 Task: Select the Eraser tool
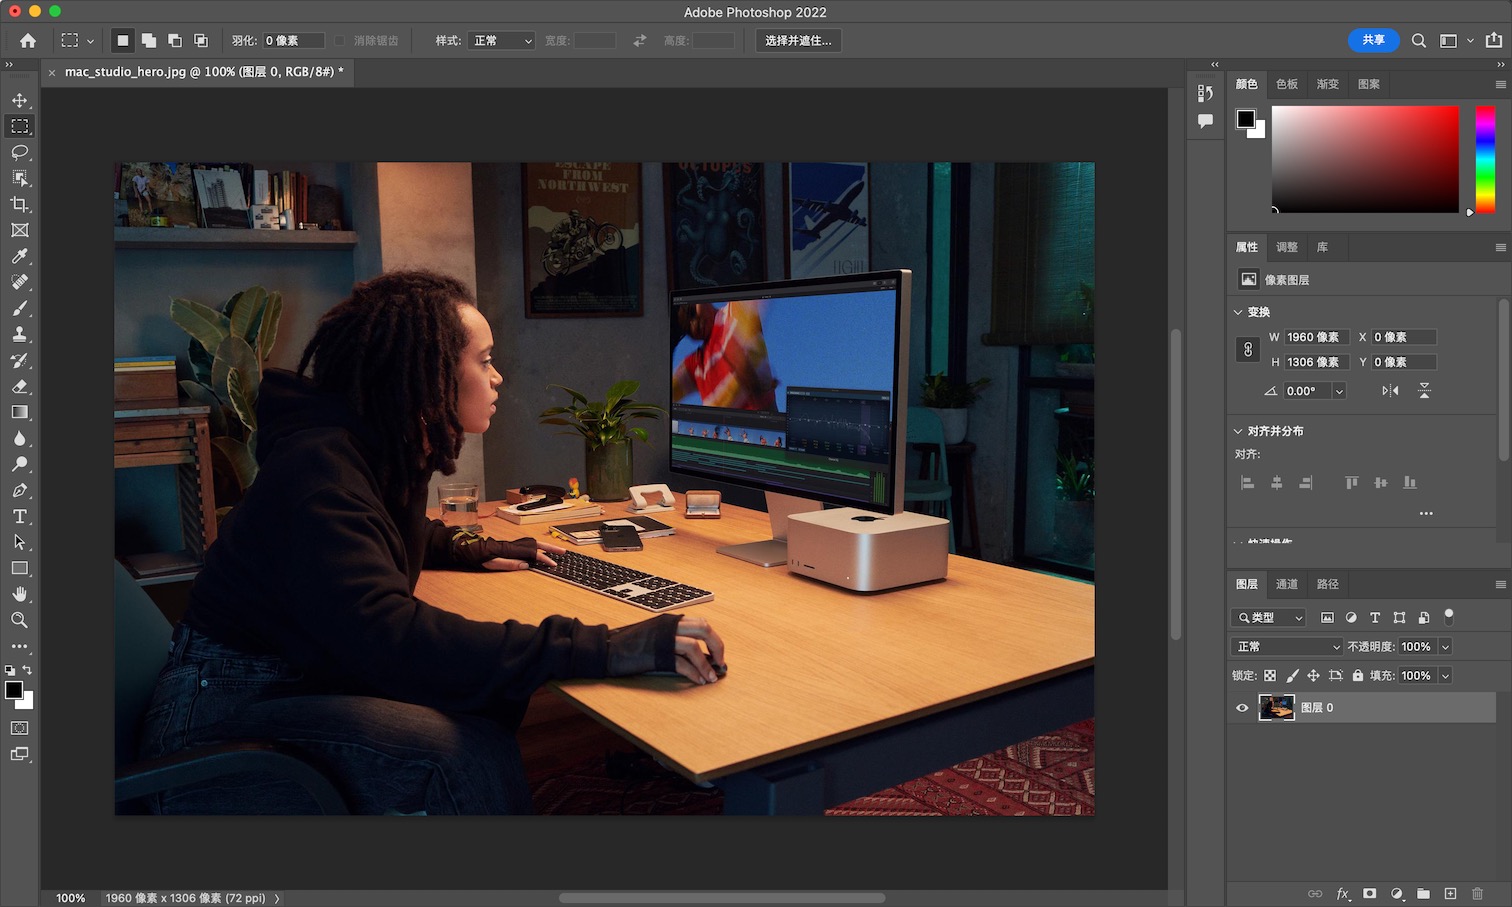[x=19, y=386]
